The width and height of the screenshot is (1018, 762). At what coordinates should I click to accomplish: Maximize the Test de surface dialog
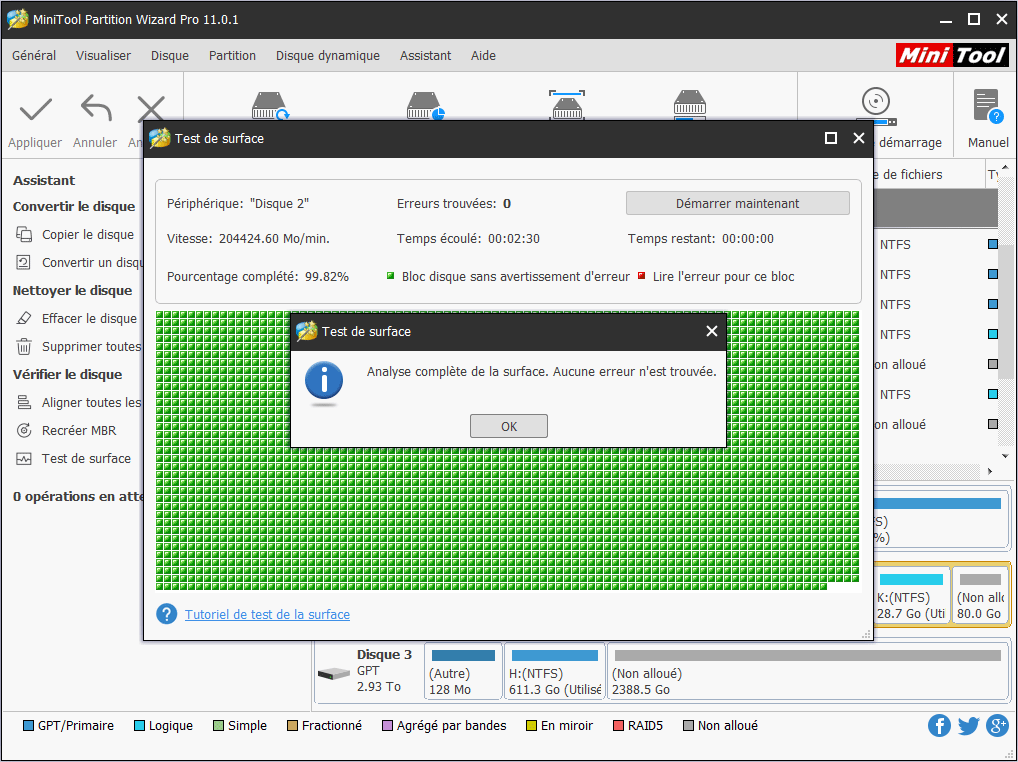(830, 138)
